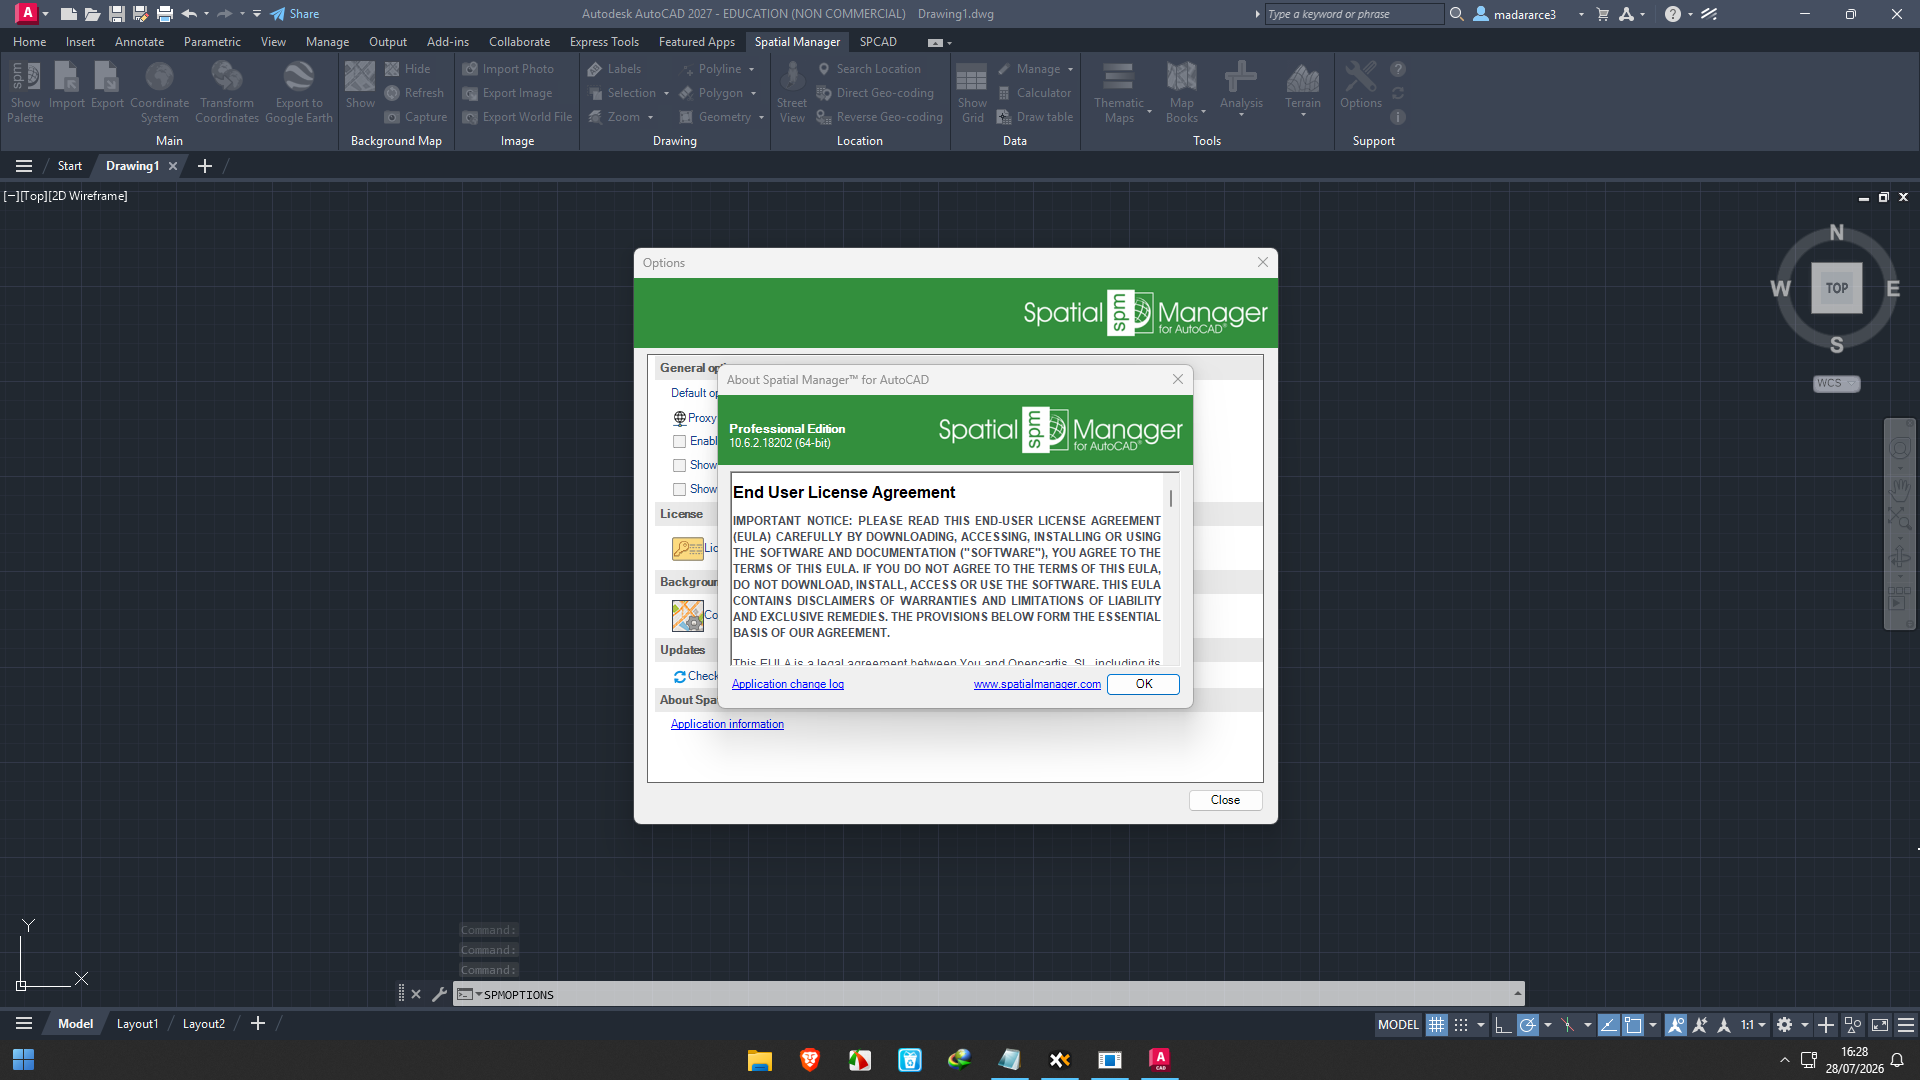
Task: Click the AutoCAD application logo button
Action: (x=27, y=13)
